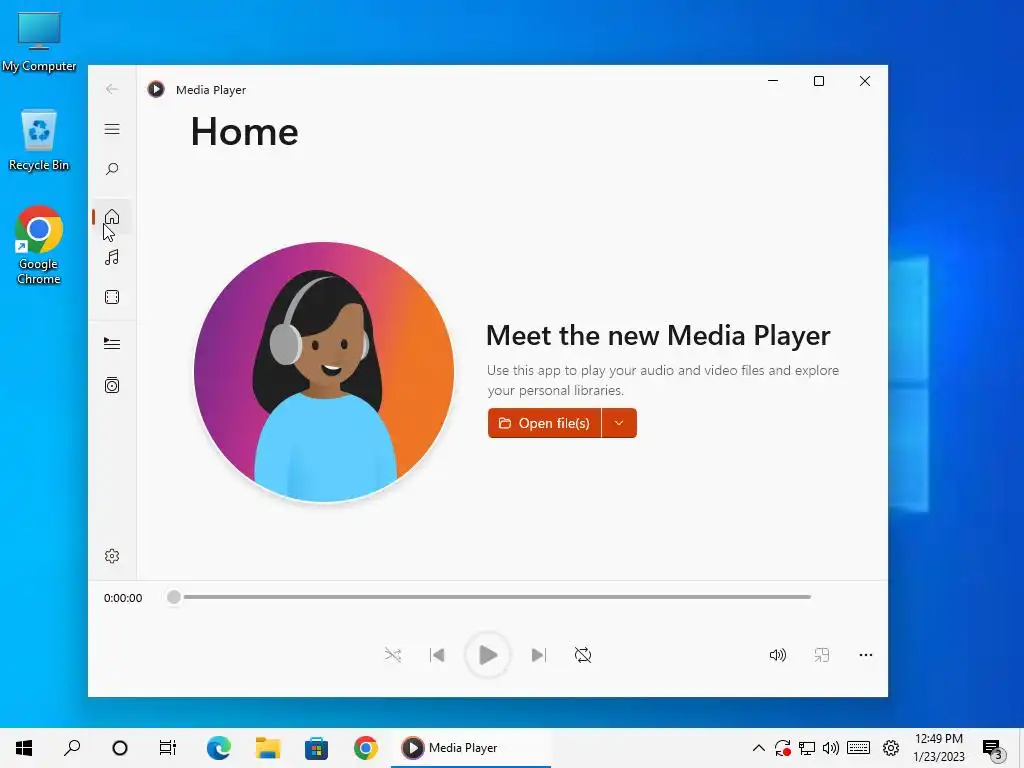Show hidden system tray icons

tap(758, 748)
